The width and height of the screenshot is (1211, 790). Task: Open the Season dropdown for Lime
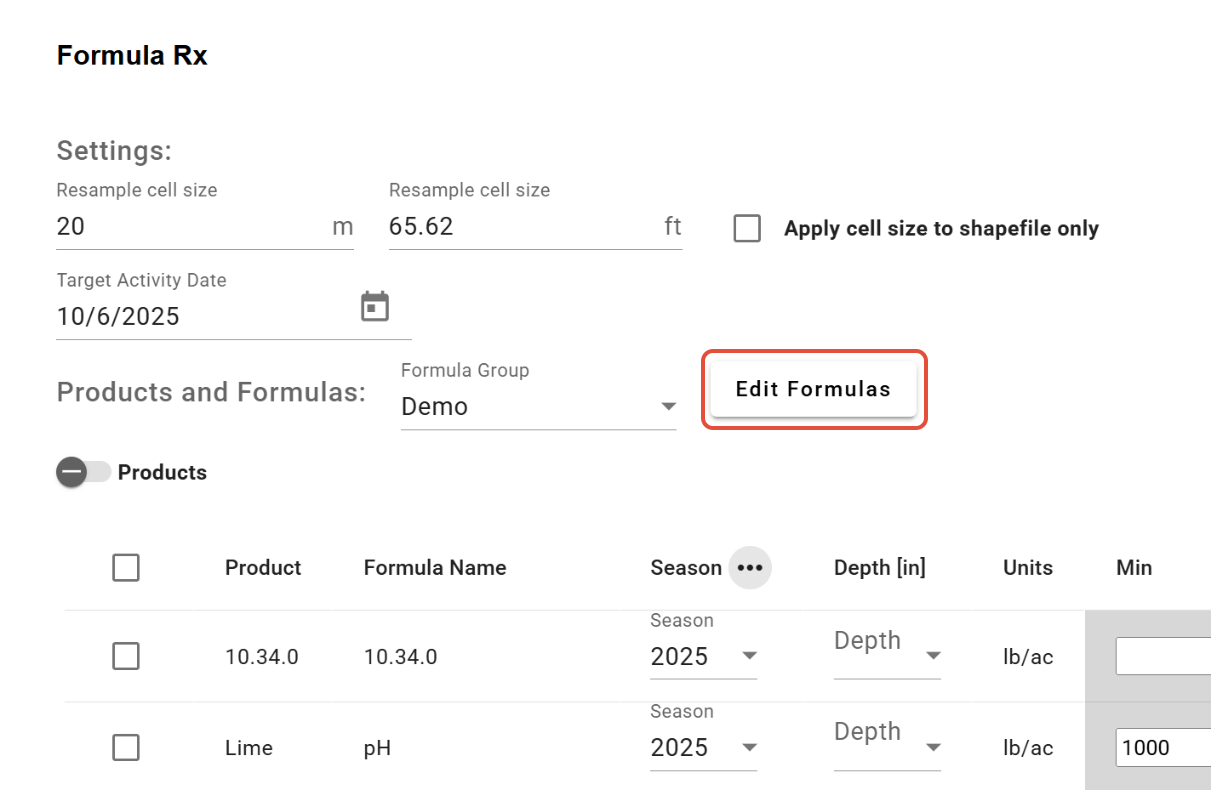[703, 748]
